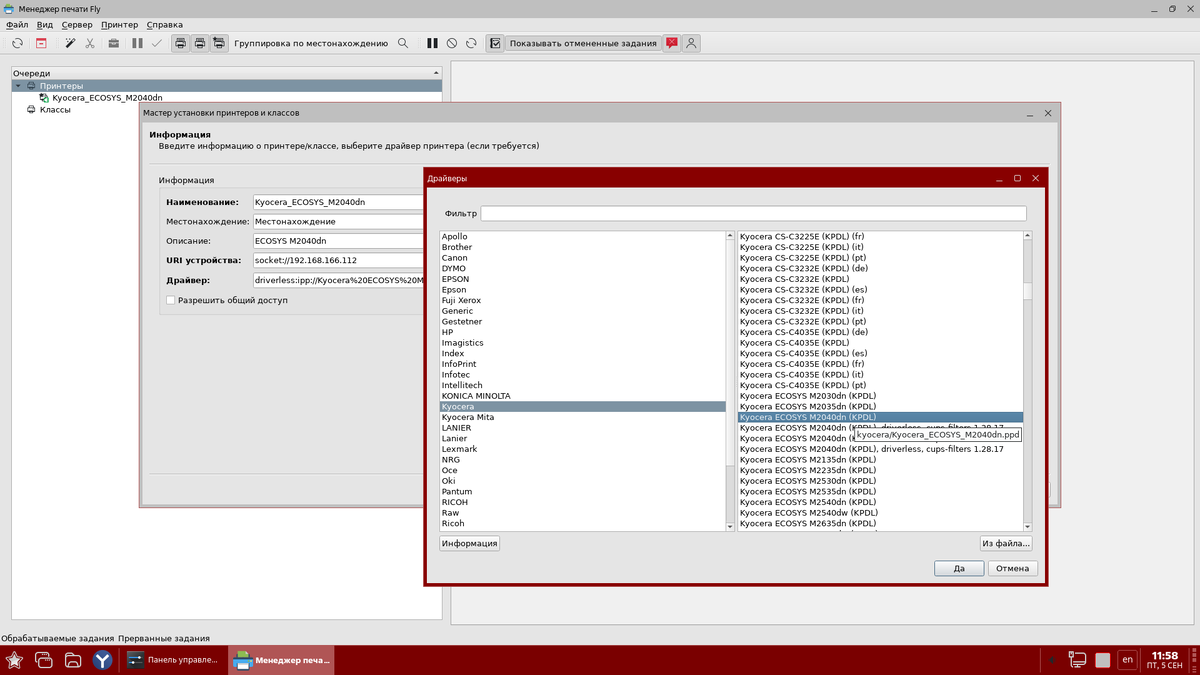
Task: Click 'Отмена' in the Драйверы dialog
Action: 1012,568
